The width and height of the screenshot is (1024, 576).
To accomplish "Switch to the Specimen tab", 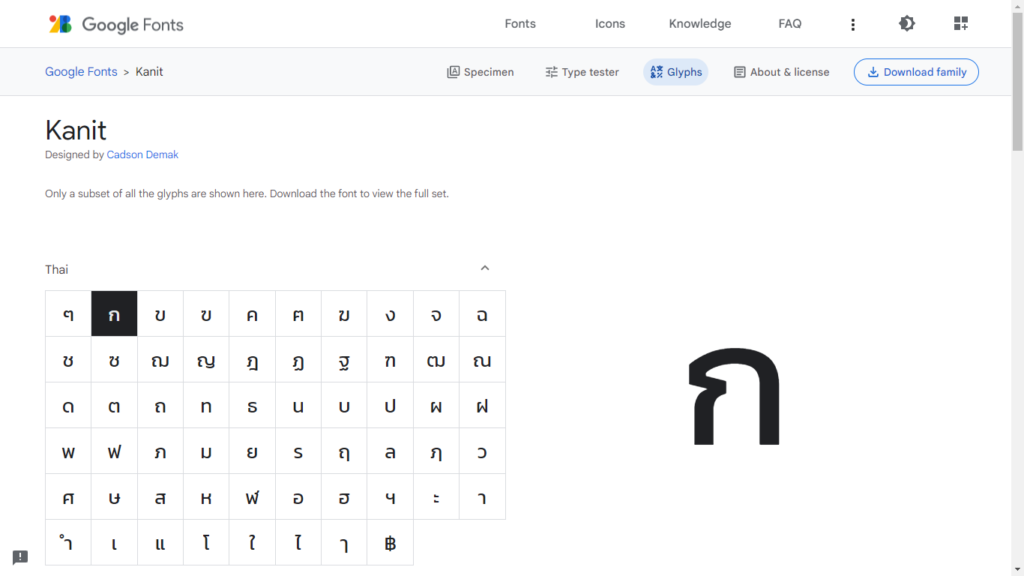I will (x=480, y=72).
